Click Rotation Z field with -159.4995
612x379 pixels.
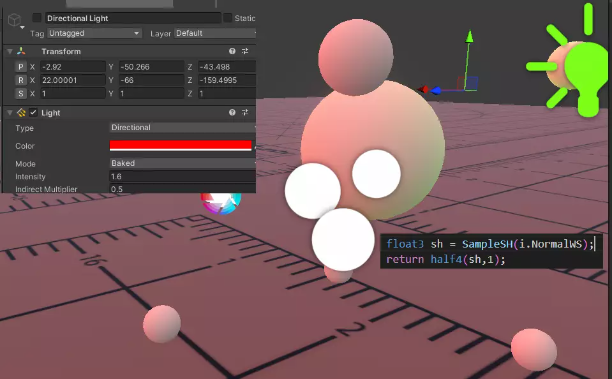[x=227, y=80]
